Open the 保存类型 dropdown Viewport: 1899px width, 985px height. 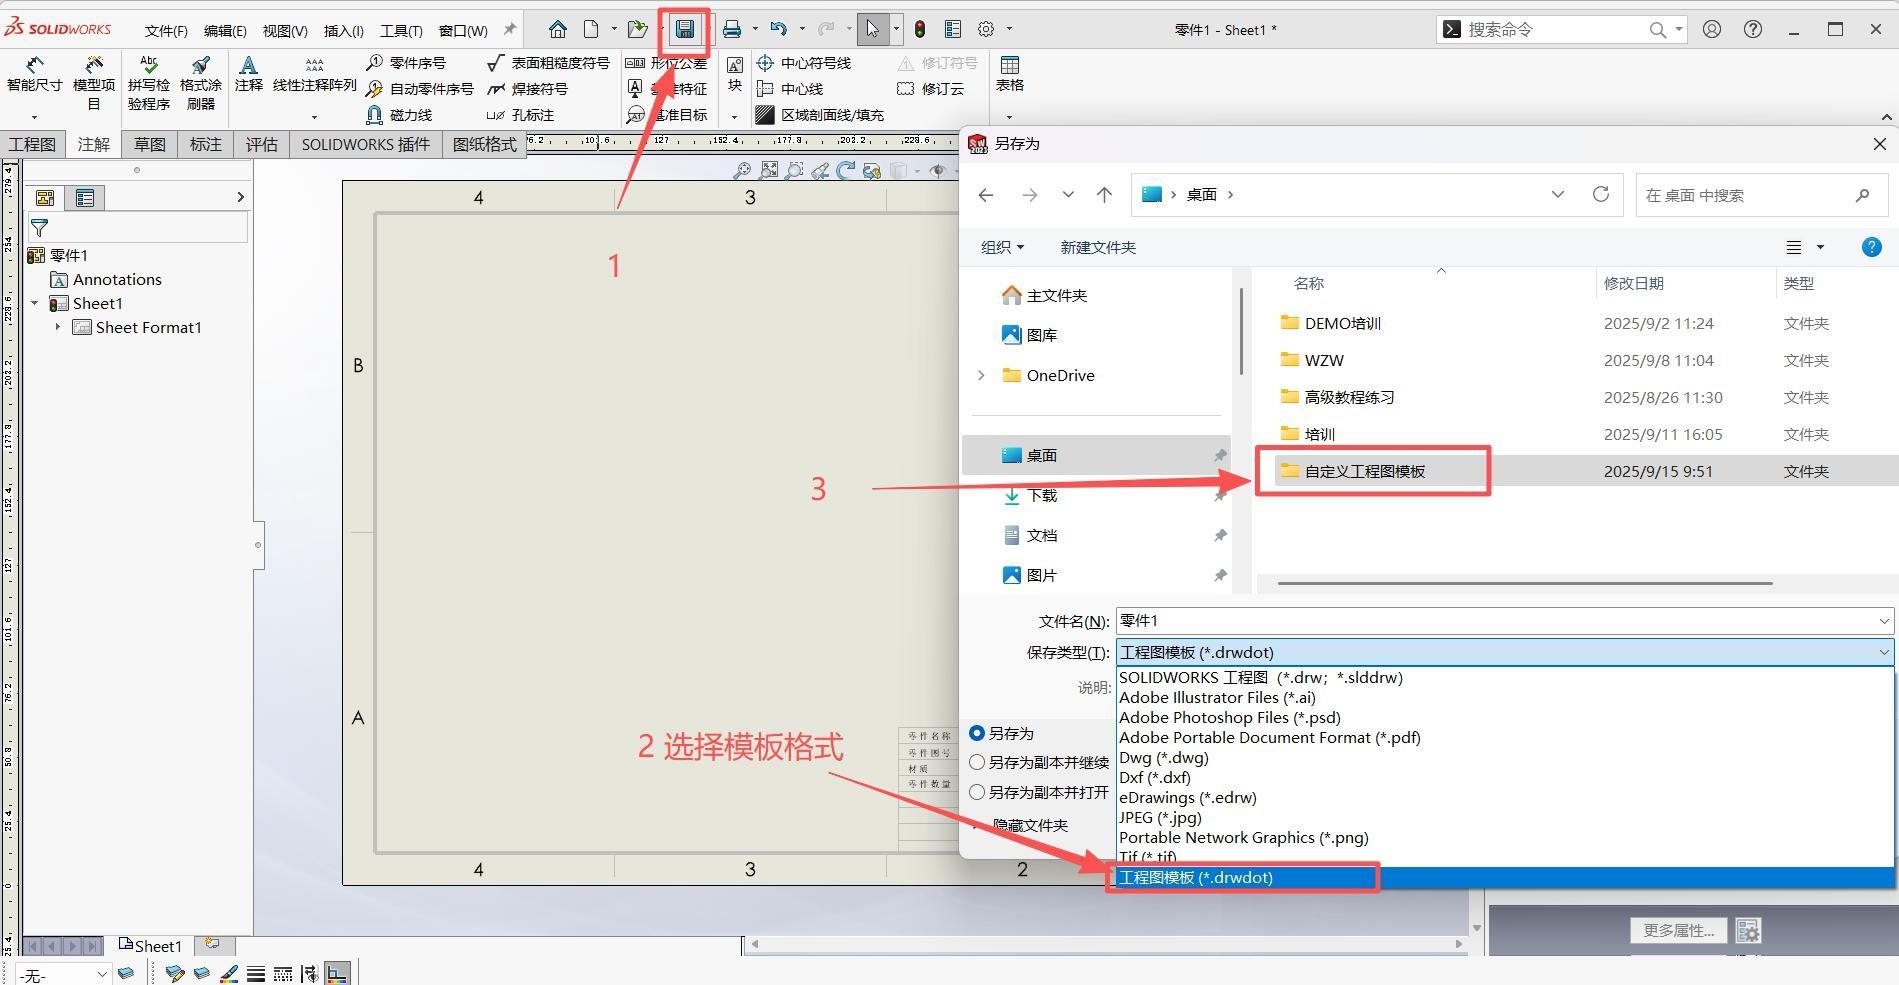click(x=1505, y=652)
